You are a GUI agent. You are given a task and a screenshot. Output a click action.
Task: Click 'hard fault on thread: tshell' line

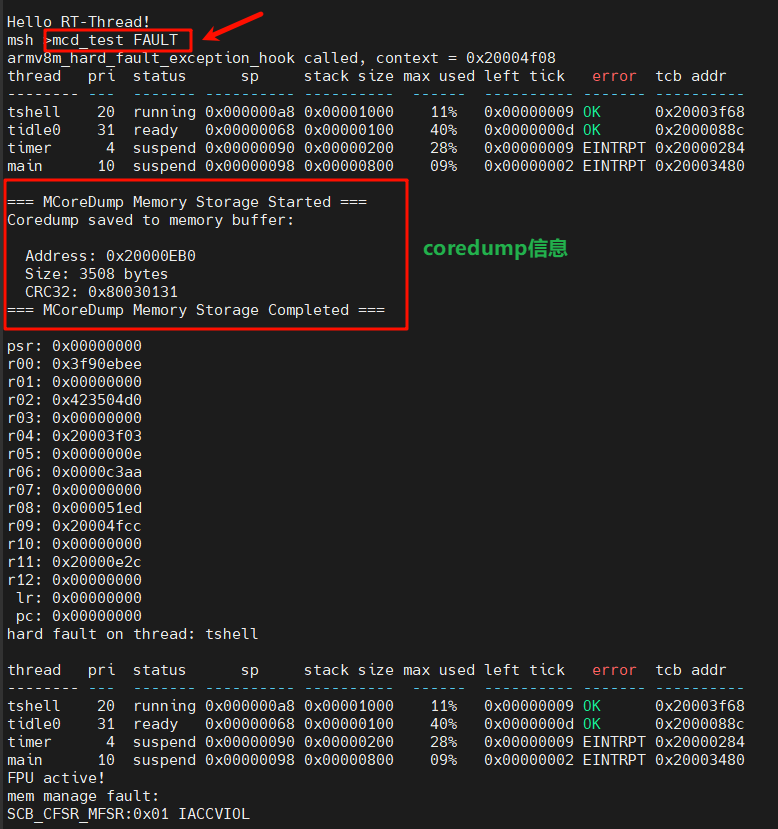pos(133,633)
